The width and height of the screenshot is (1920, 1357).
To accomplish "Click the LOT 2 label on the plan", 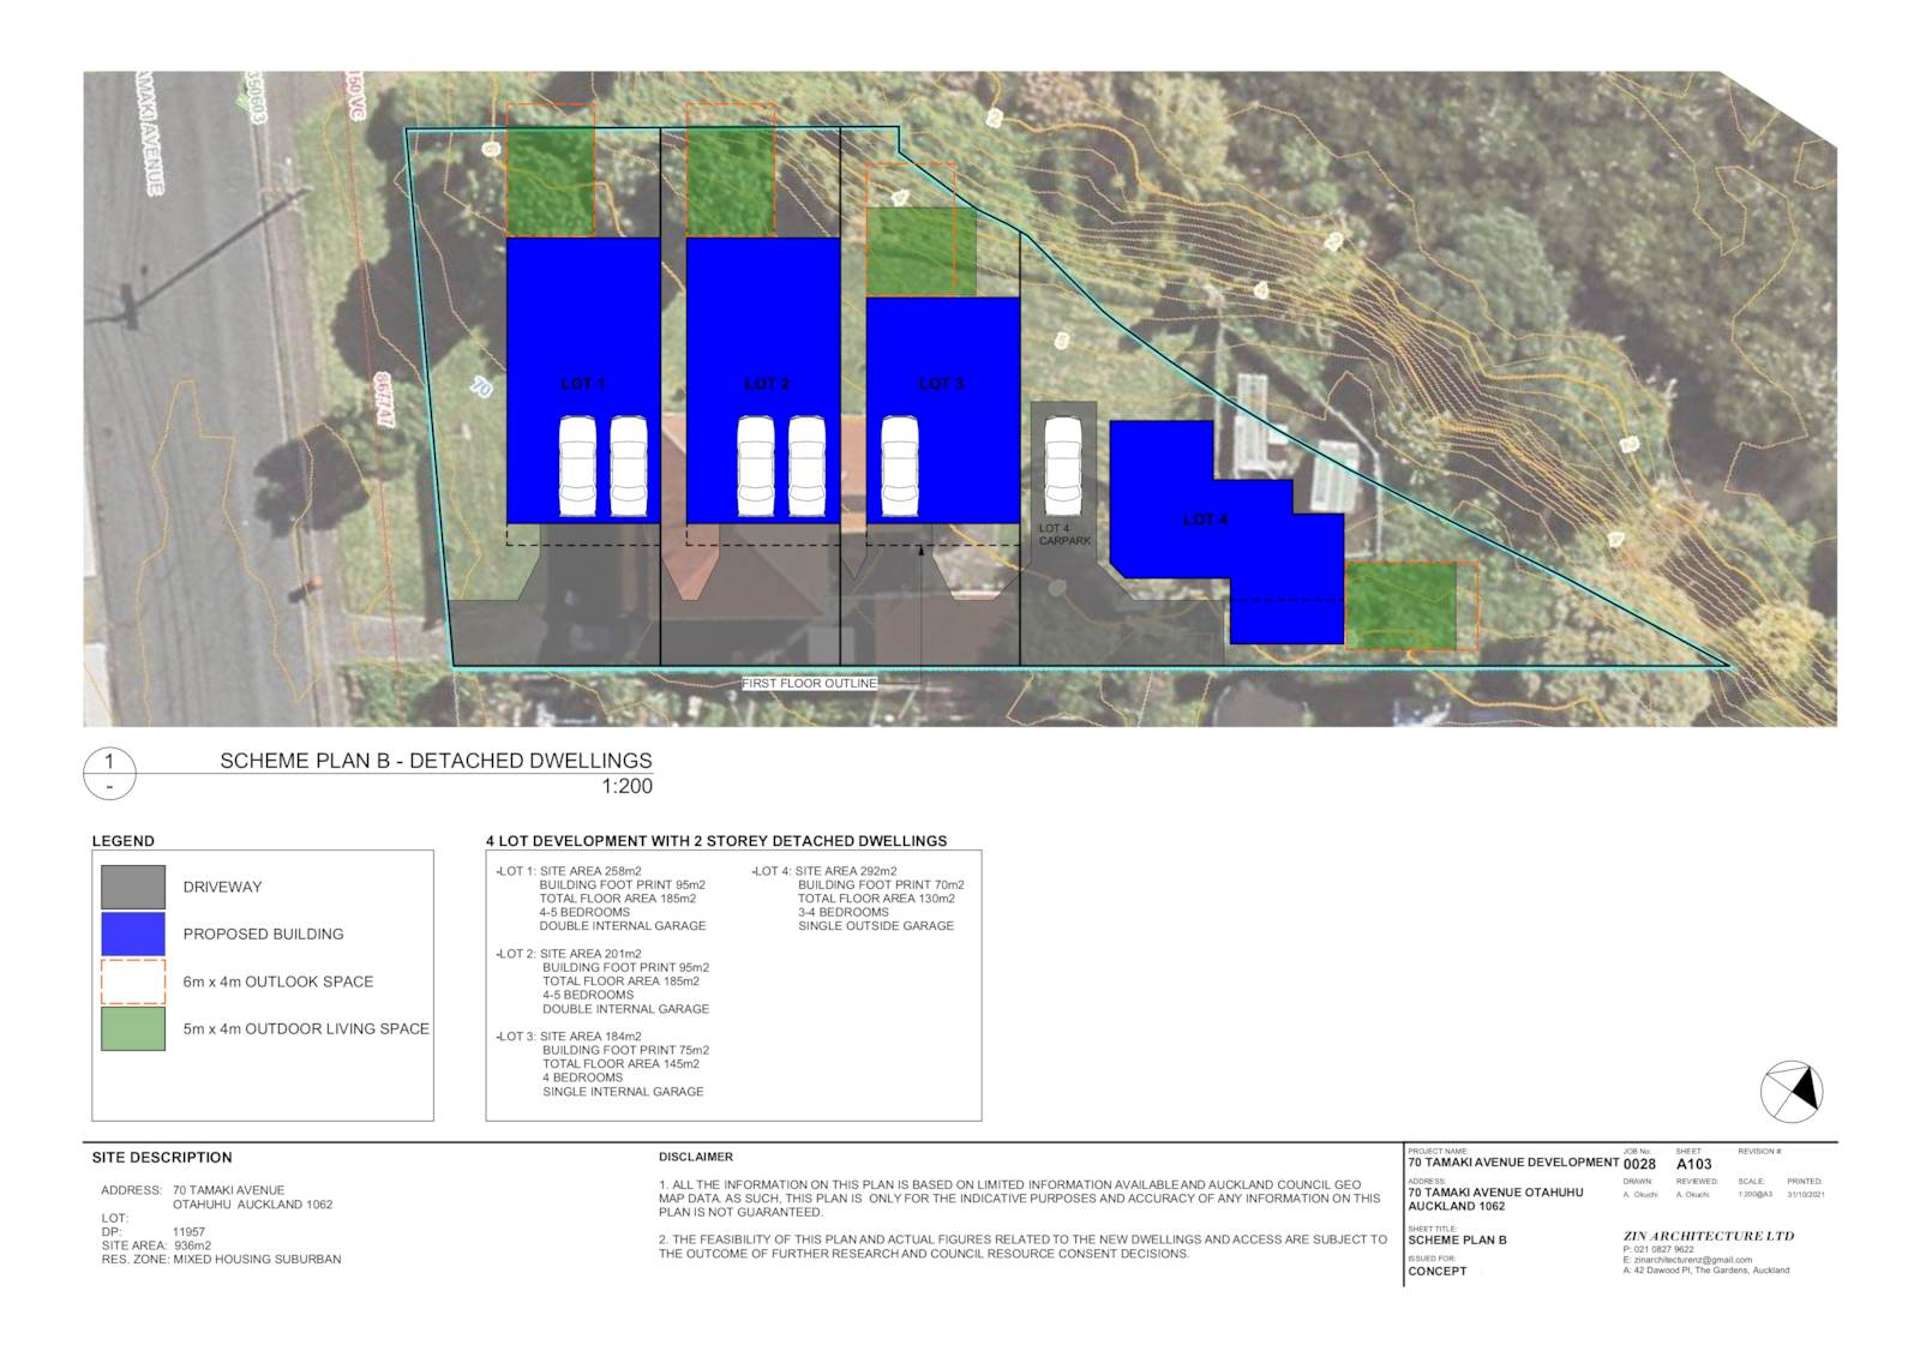I will tap(767, 384).
